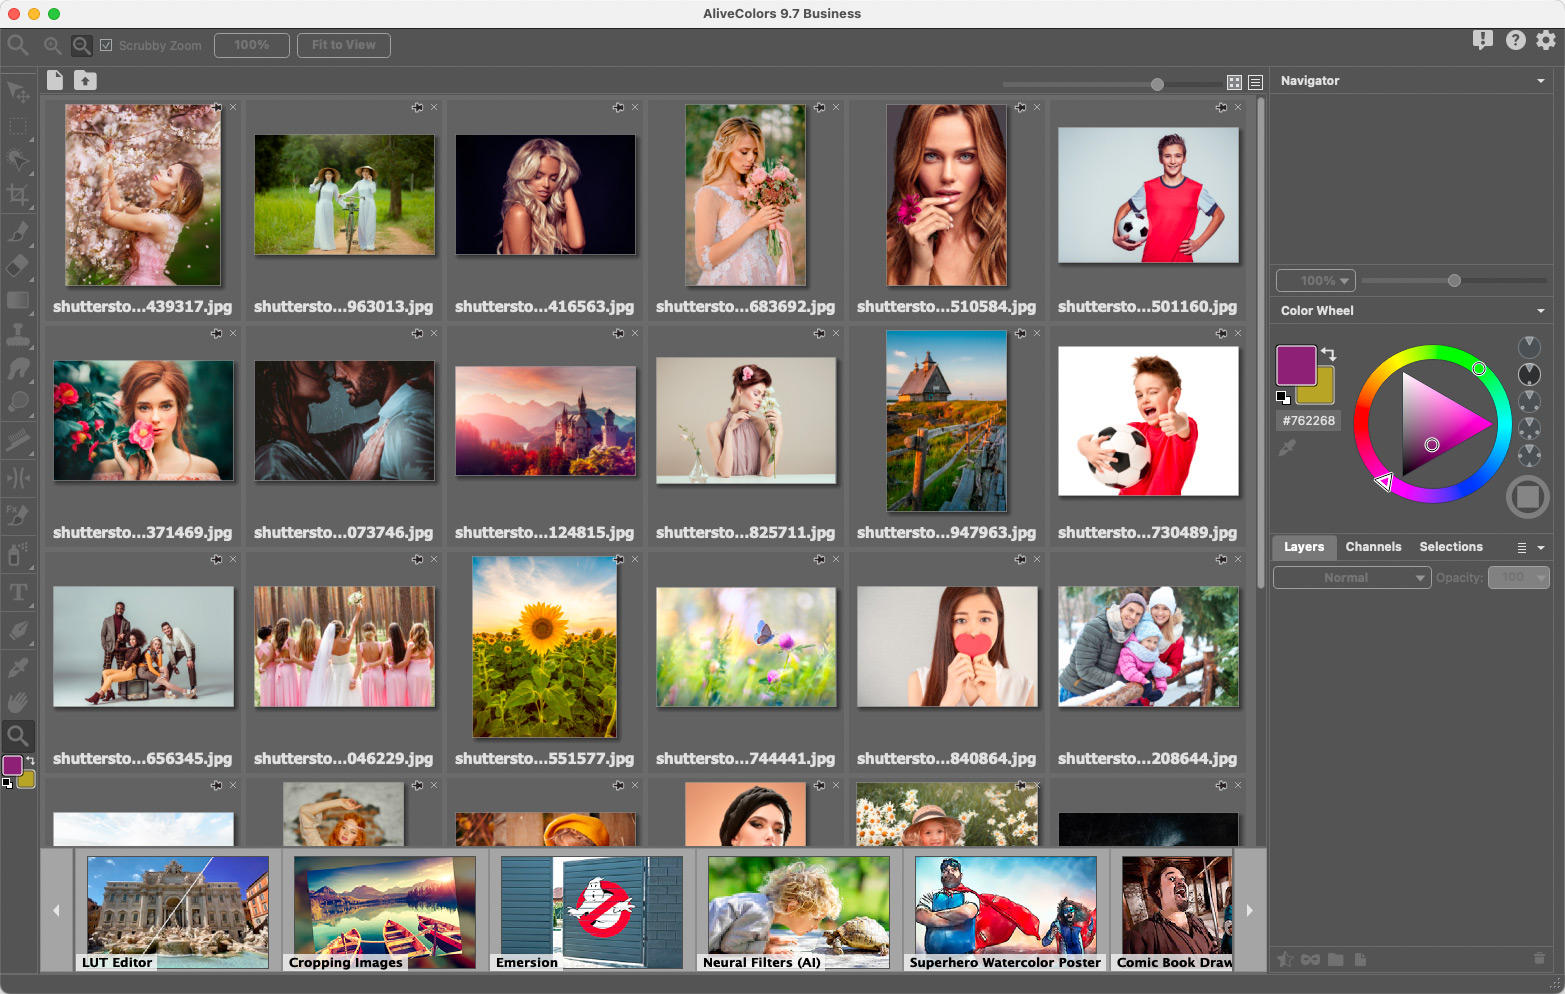The height and width of the screenshot is (994, 1565).
Task: Switch to thumbnail grid view
Action: click(x=1234, y=83)
